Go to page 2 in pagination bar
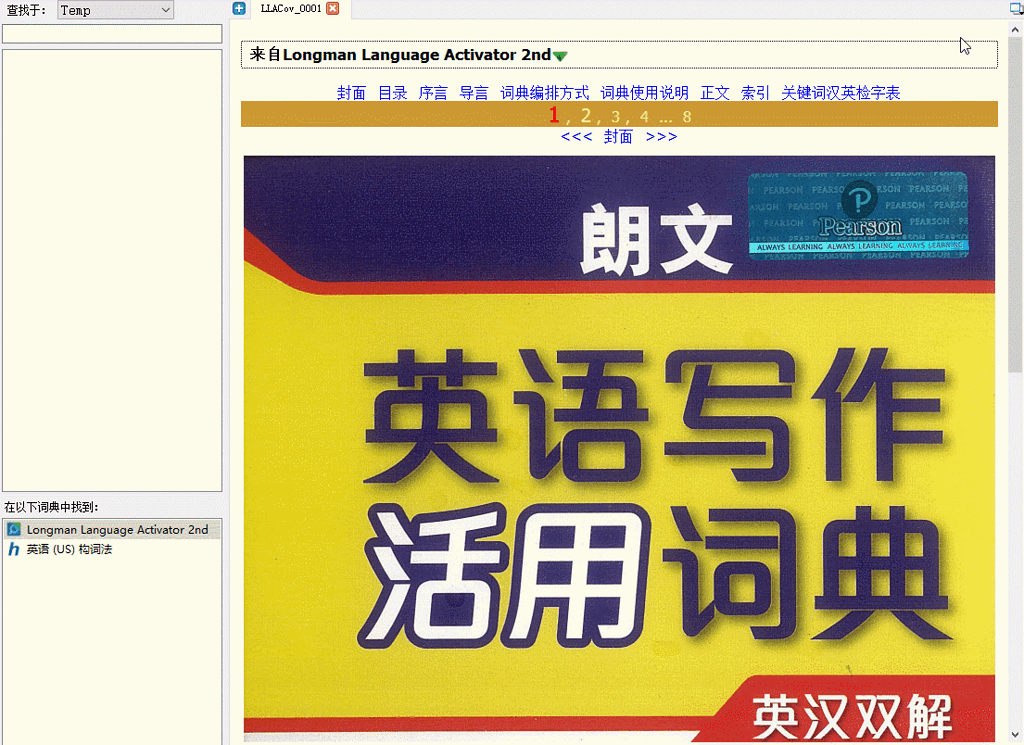The width and height of the screenshot is (1024, 745). 586,116
